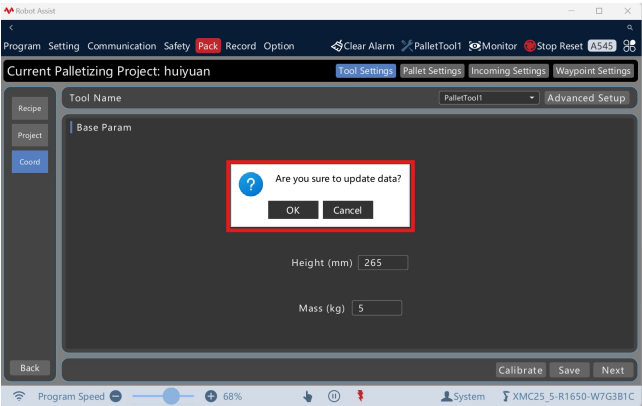The height and width of the screenshot is (406, 642).
Task: Increase program speed with plus icon
Action: pos(211,396)
